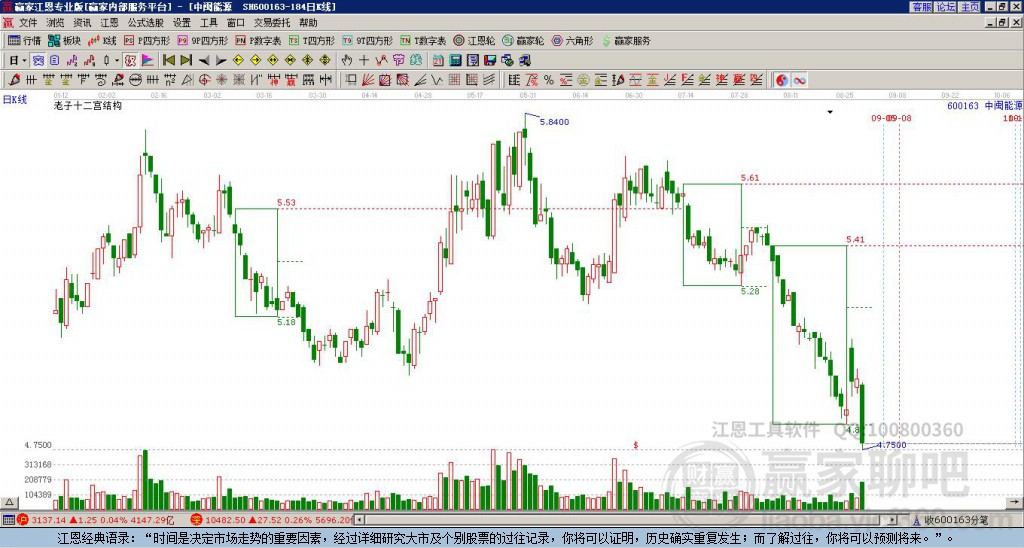Click the 600163 中闽能源 stock label
Screen dimensions: 1024x548
(x=985, y=105)
